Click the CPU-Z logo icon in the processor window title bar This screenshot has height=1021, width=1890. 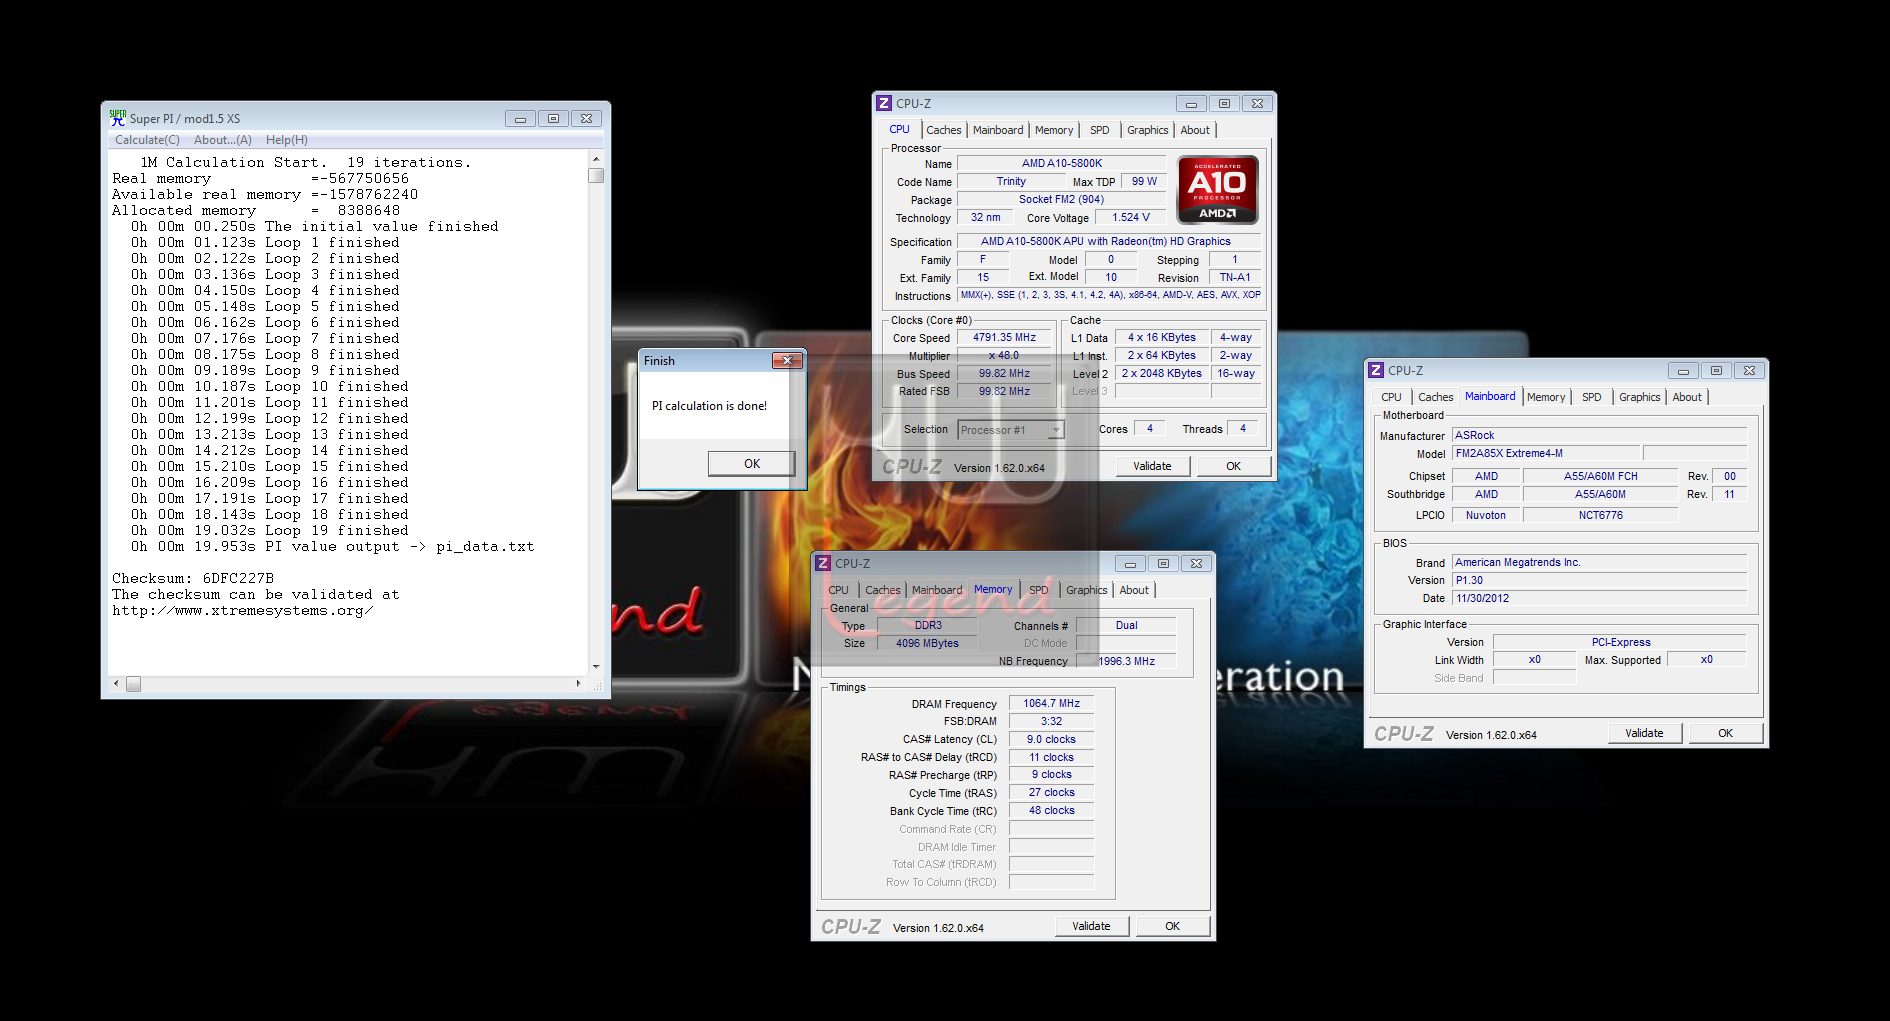tap(884, 103)
